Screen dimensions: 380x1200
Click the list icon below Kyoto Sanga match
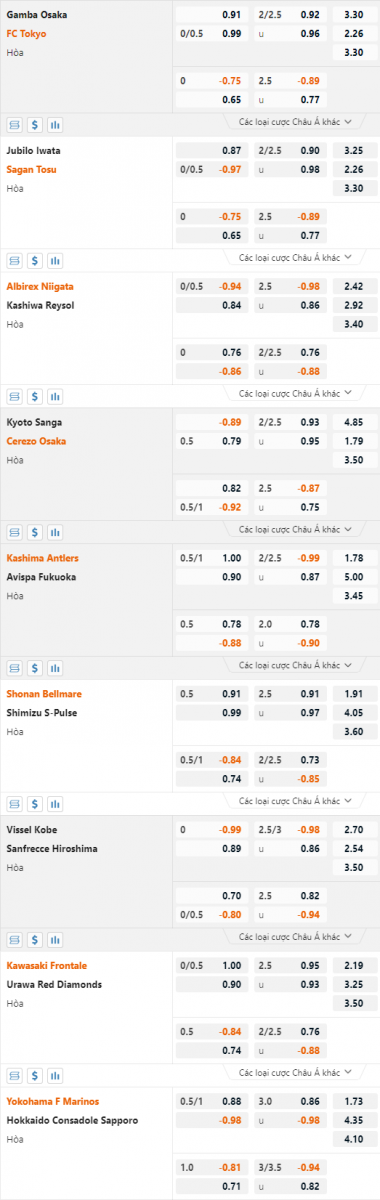tap(14, 532)
